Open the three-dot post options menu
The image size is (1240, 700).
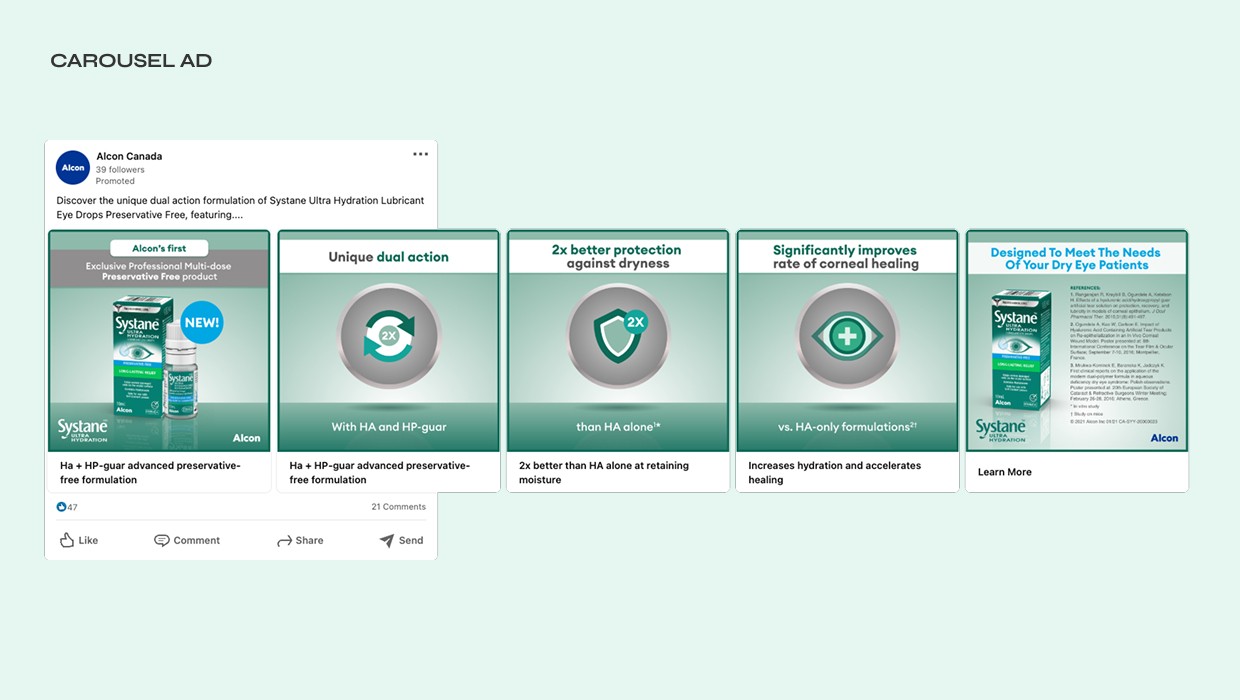(x=421, y=154)
